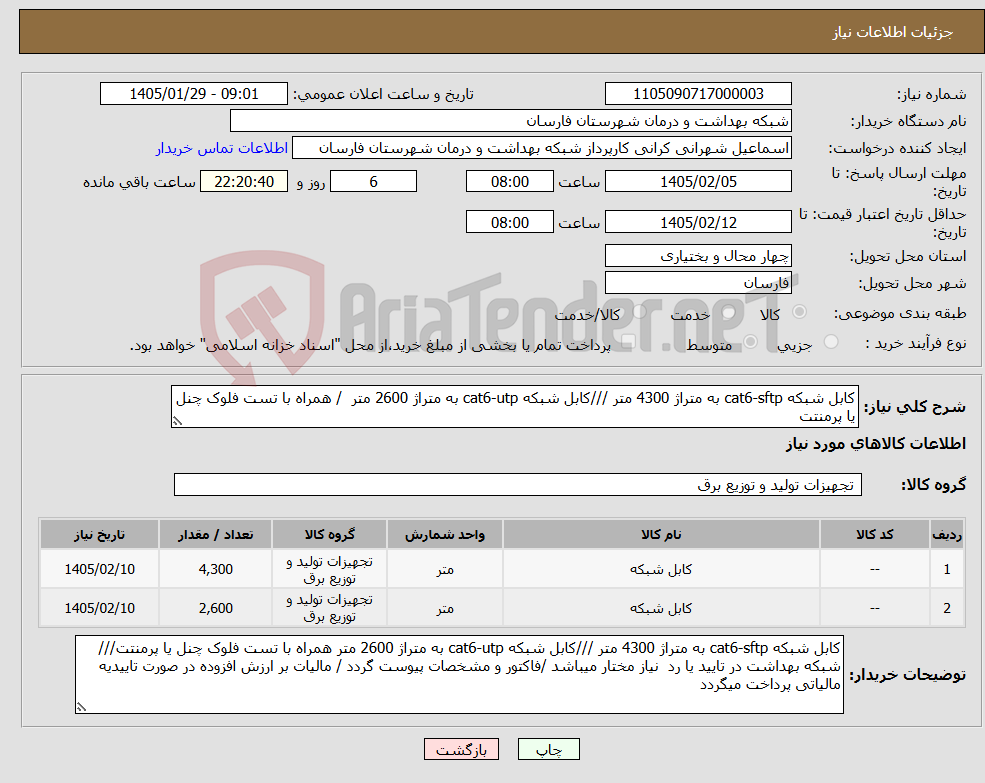
Task: Click the price validity 08:00 time field
Action: (509, 222)
